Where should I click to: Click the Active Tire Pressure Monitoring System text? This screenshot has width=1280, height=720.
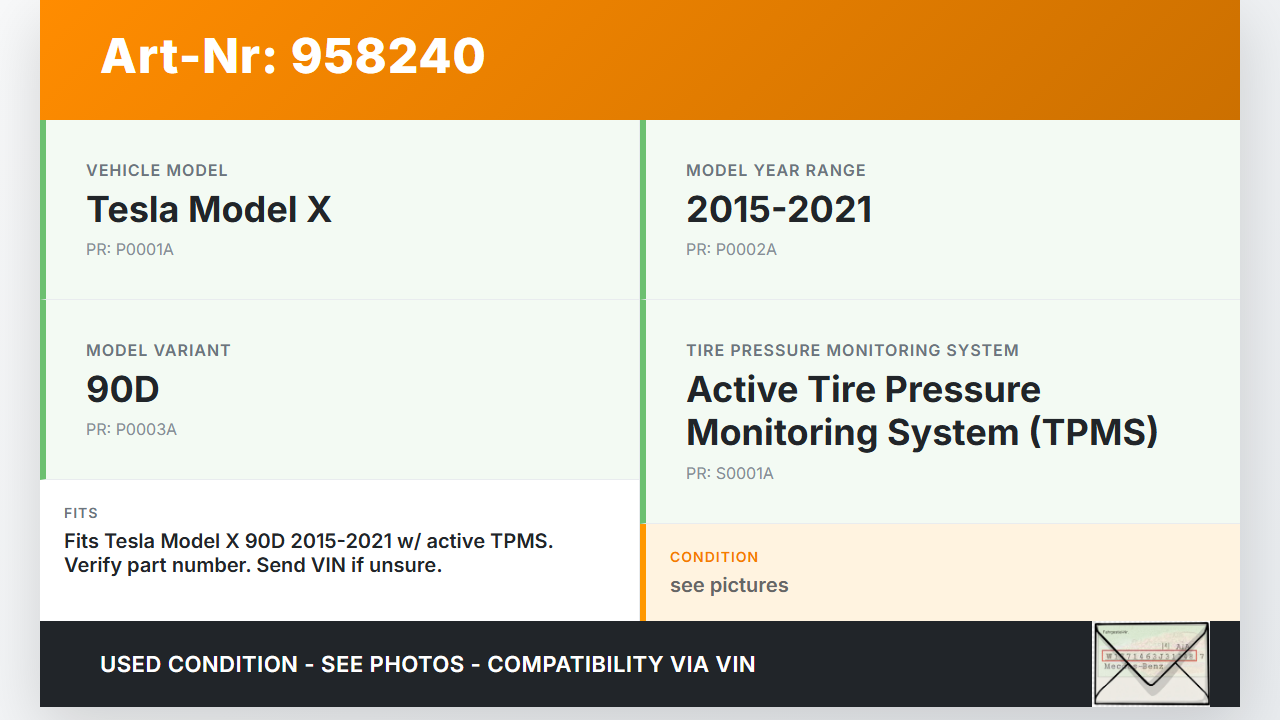click(x=921, y=411)
